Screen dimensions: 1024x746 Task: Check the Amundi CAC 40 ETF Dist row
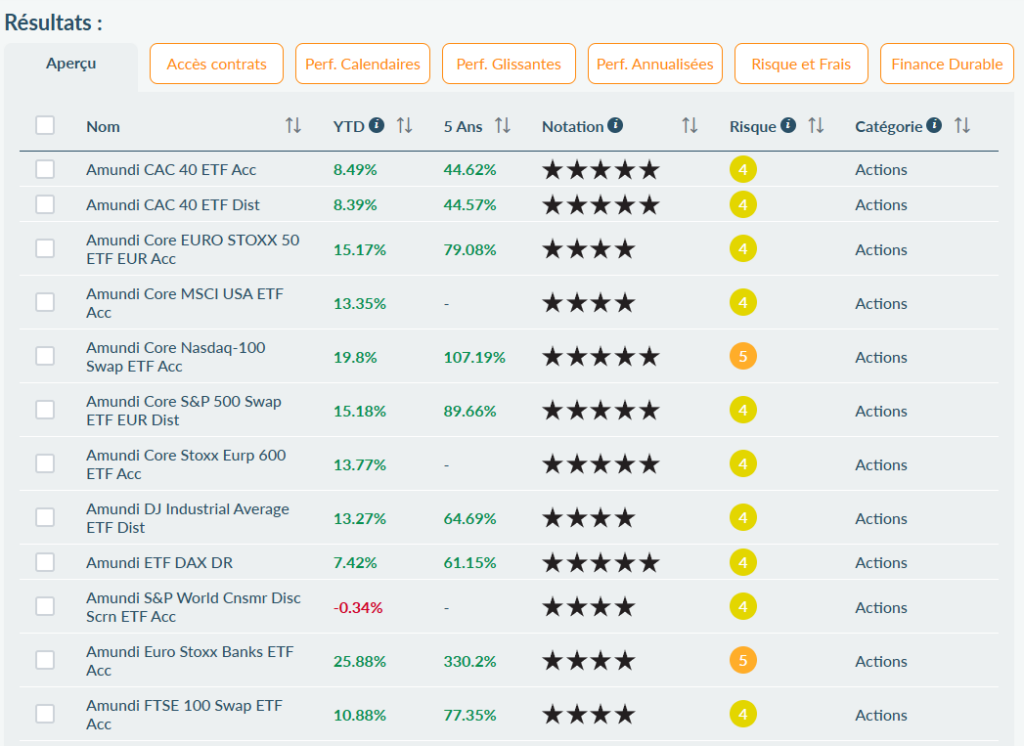45,204
